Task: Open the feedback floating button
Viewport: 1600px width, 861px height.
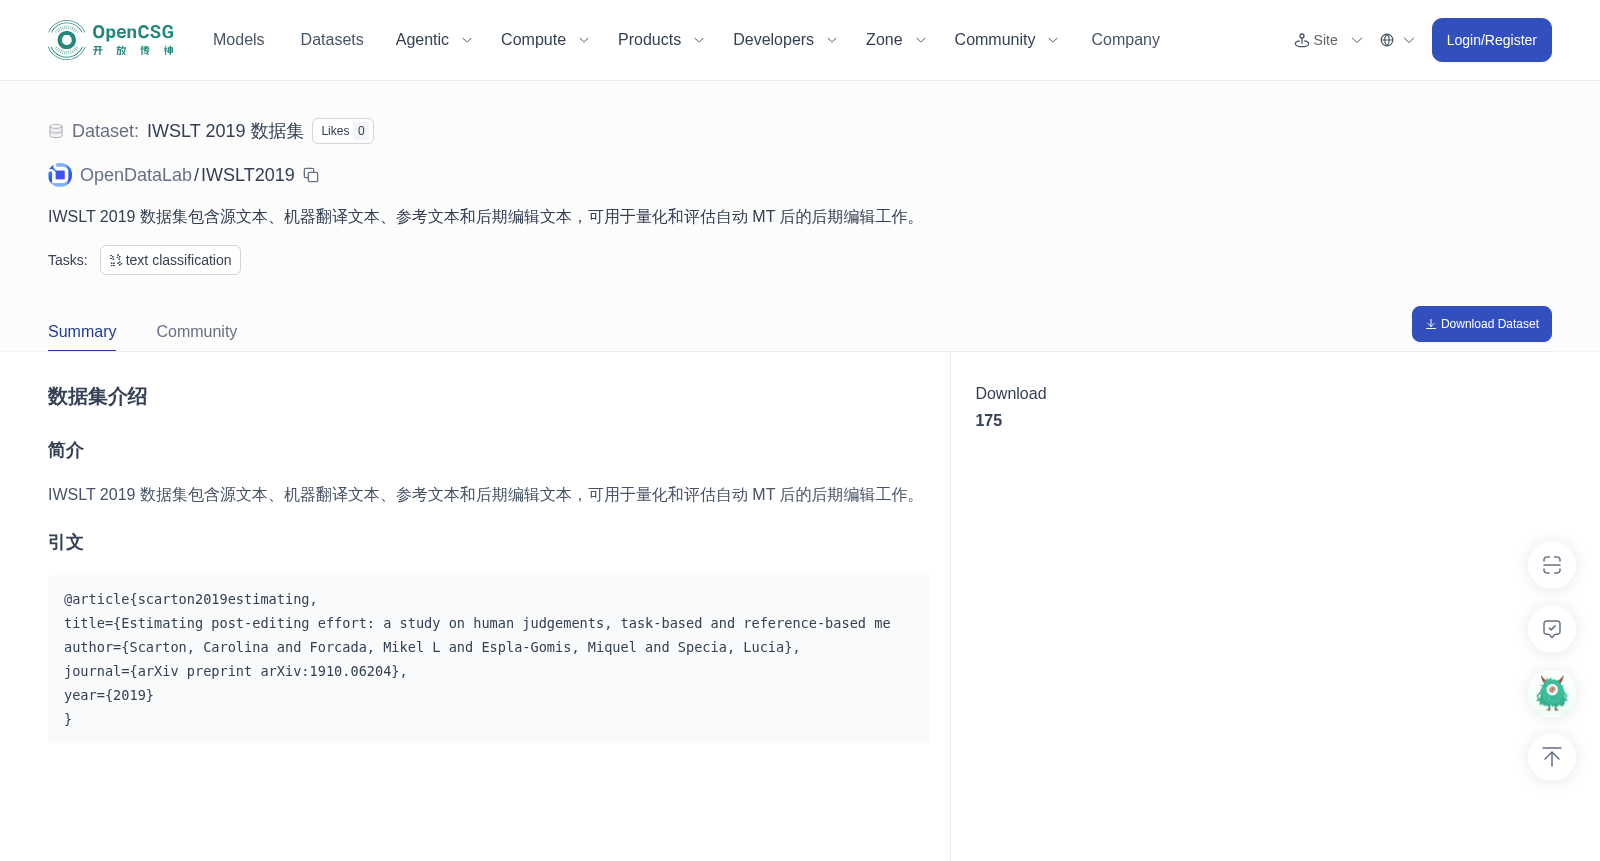Action: pos(1552,629)
